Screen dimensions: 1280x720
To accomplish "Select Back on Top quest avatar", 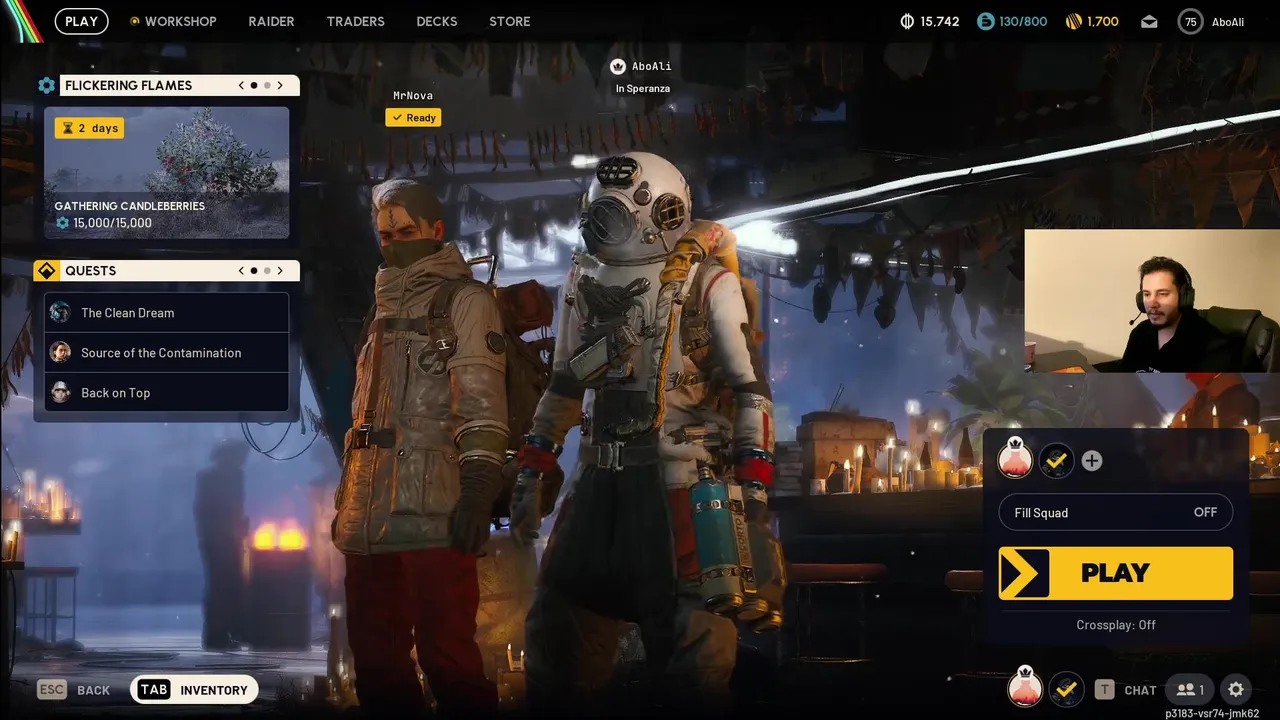I will 61,393.
